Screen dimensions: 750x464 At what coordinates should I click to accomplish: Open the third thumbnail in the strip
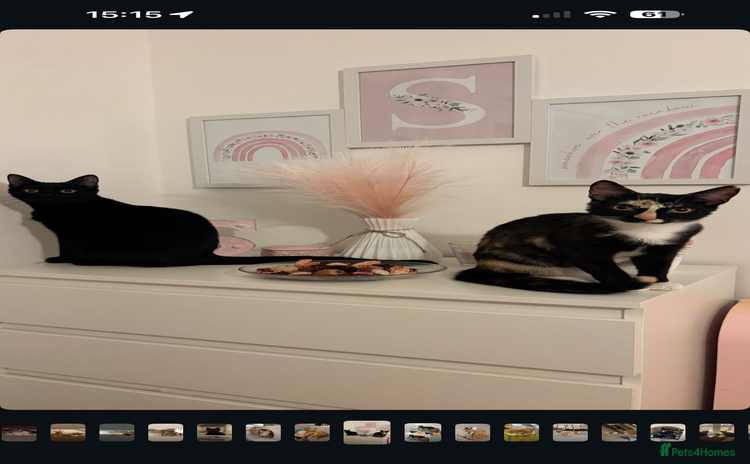117,432
